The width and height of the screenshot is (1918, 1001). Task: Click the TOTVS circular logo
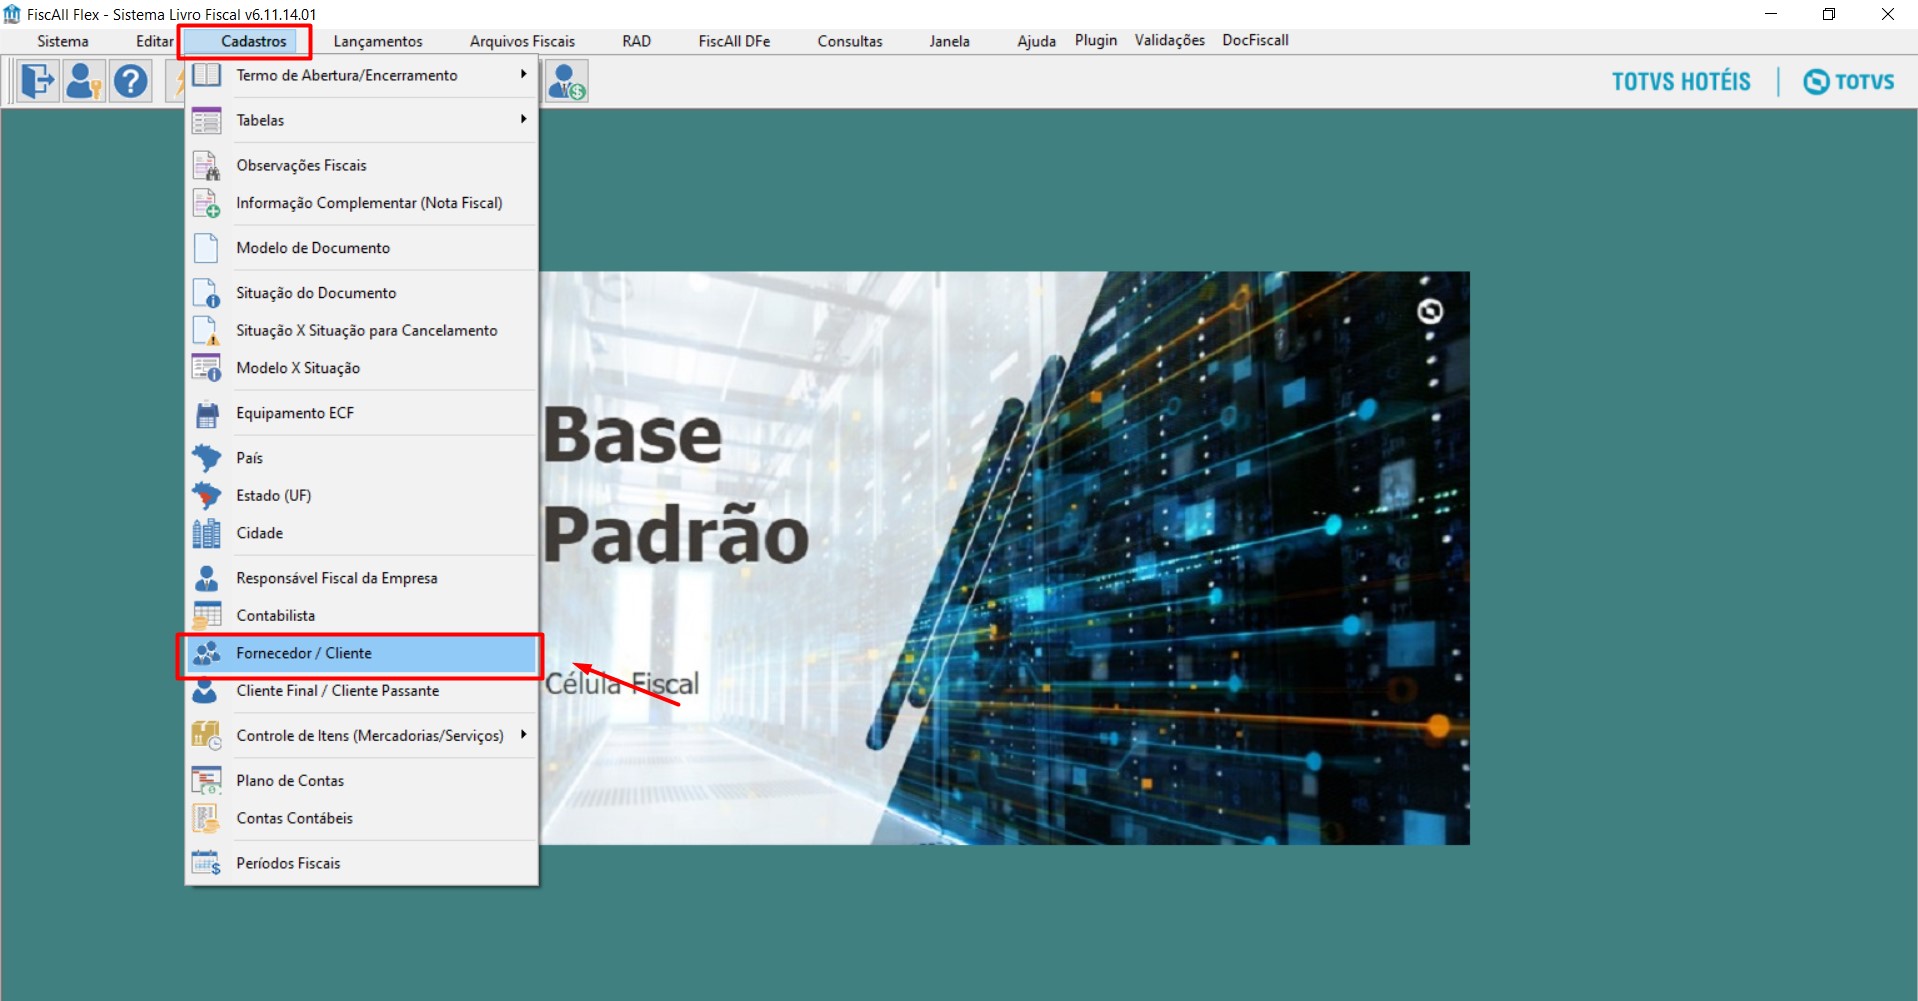(x=1816, y=82)
